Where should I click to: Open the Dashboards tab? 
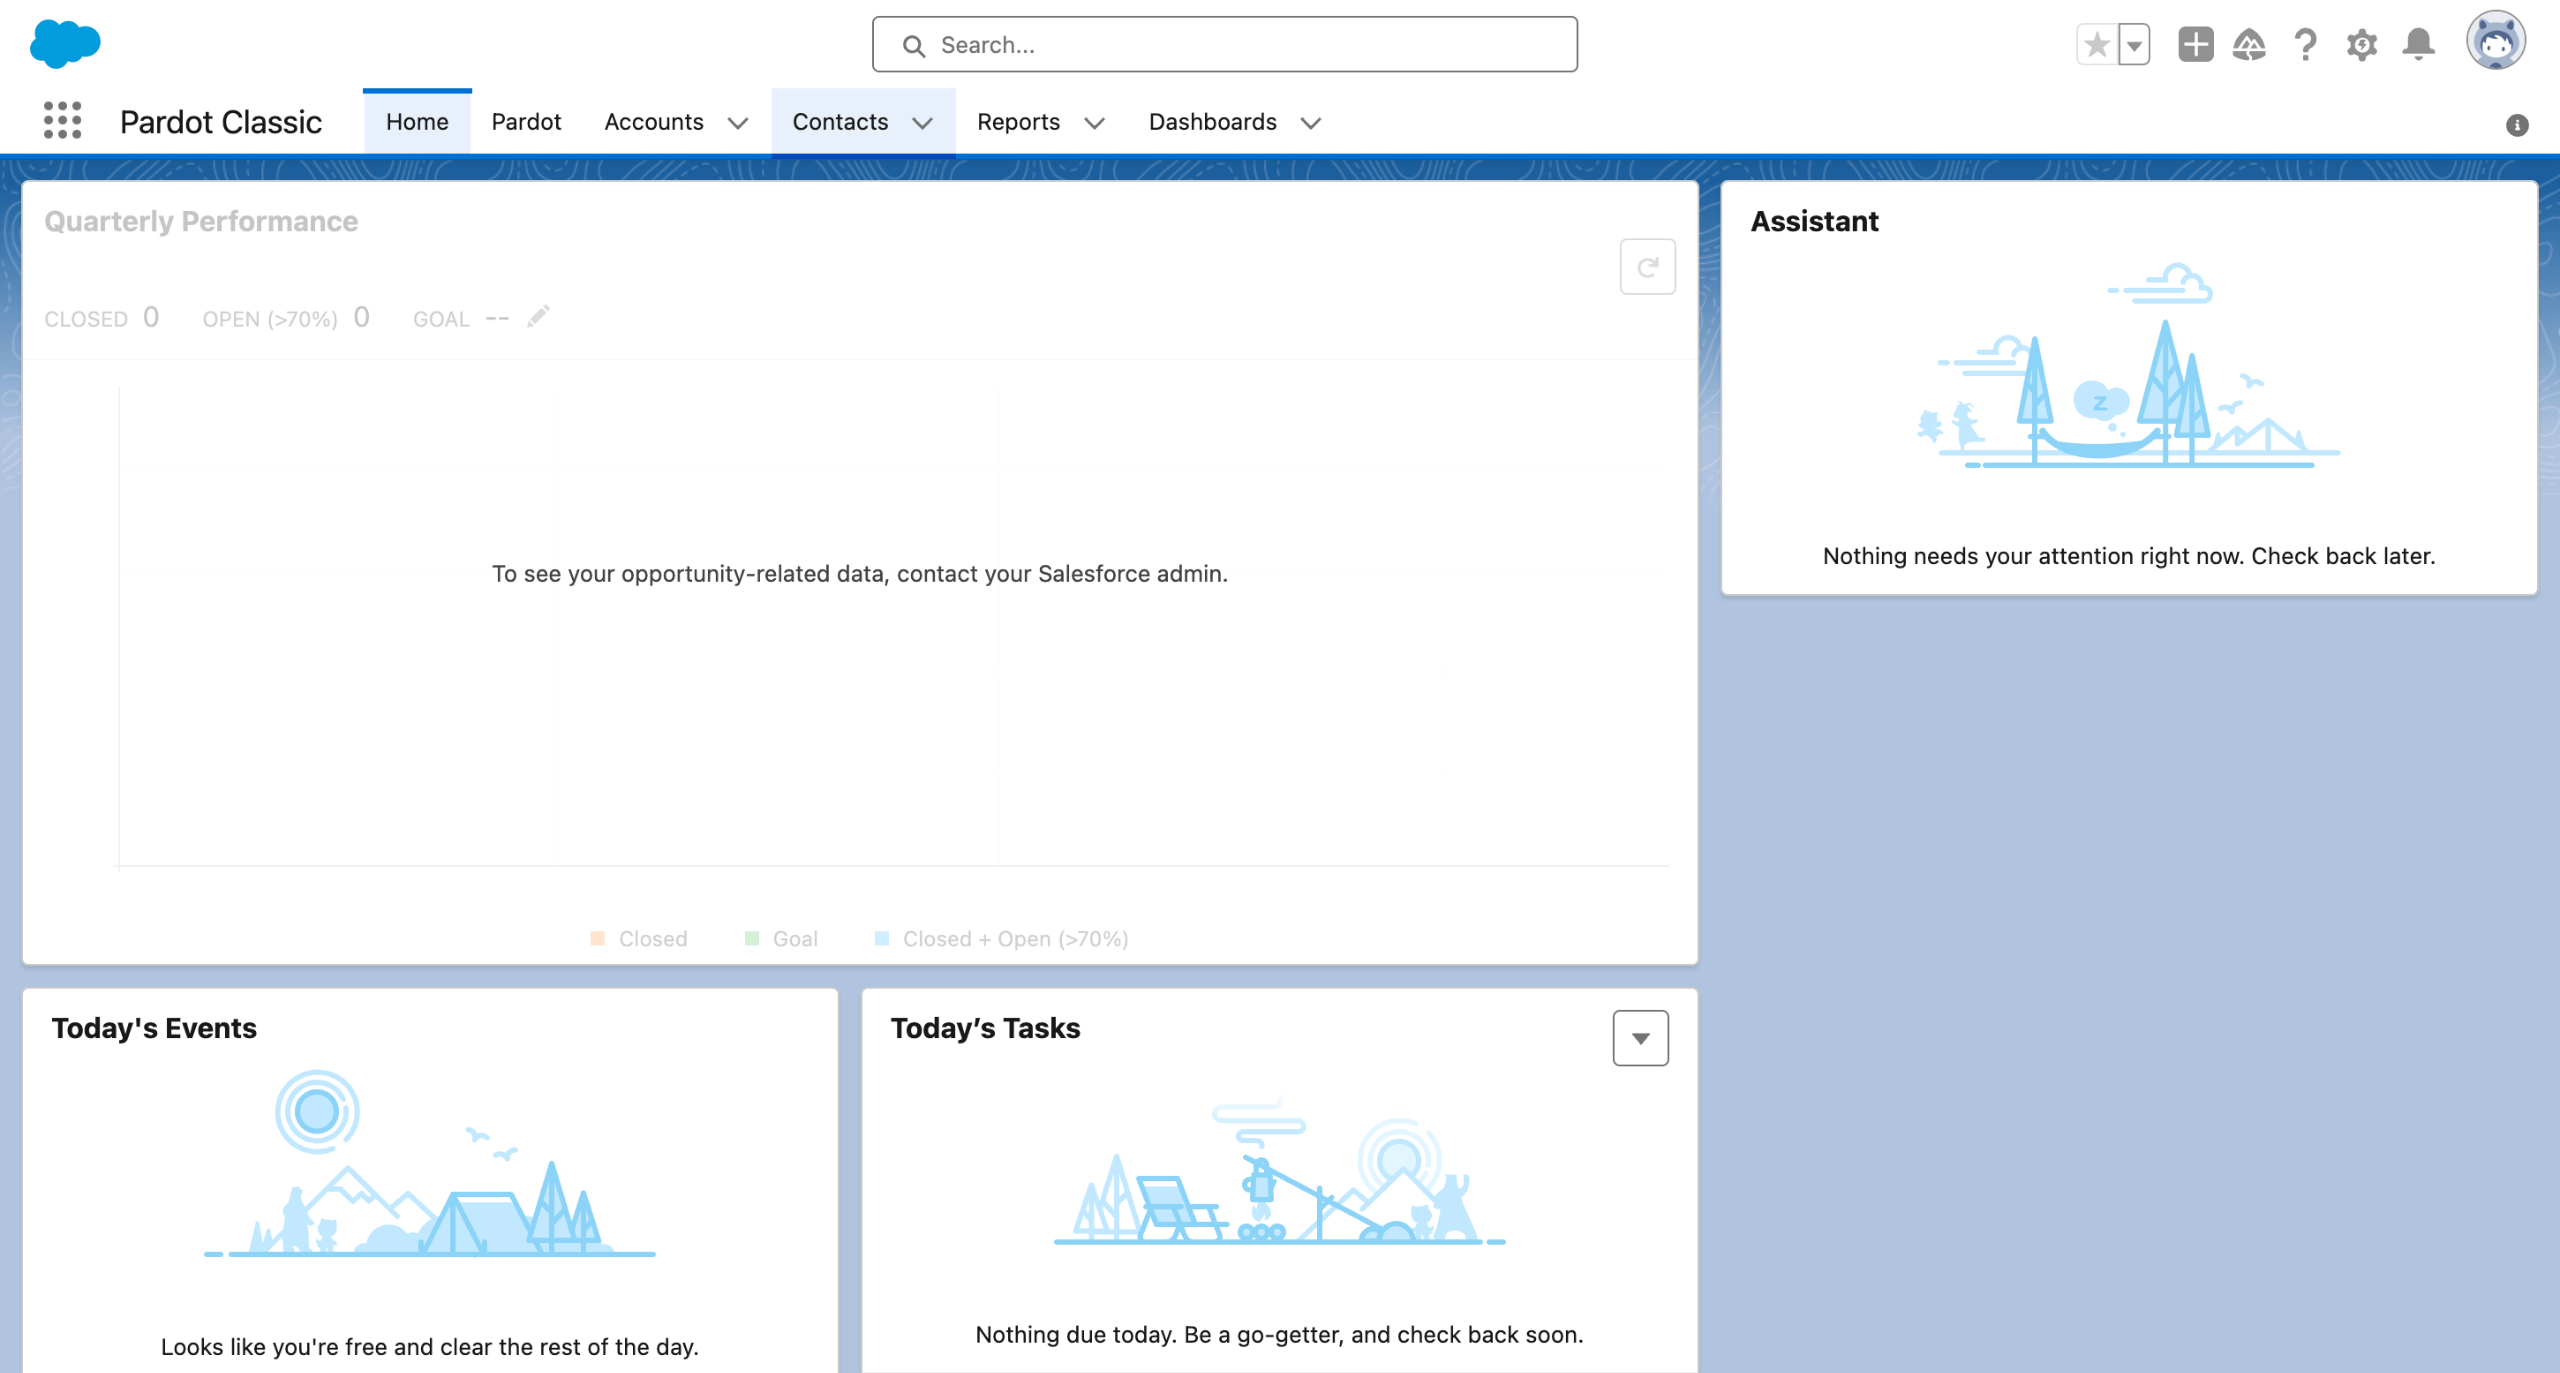coord(1212,122)
